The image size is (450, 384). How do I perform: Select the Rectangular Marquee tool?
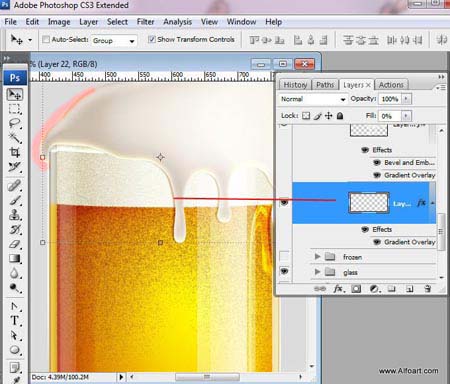click(14, 109)
